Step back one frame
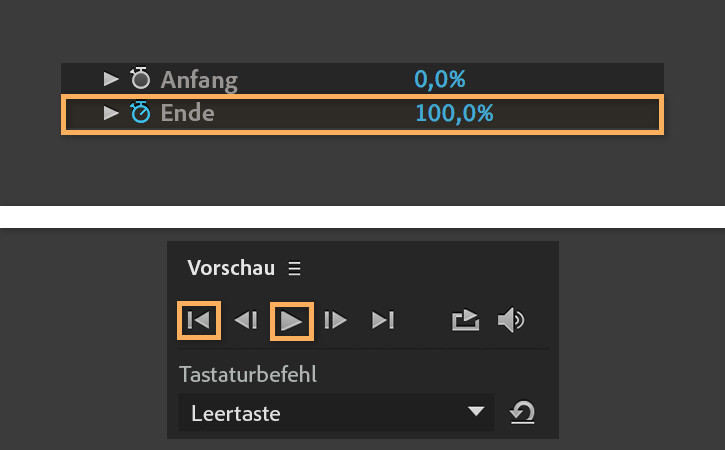This screenshot has height=450, width=725. pos(245,320)
